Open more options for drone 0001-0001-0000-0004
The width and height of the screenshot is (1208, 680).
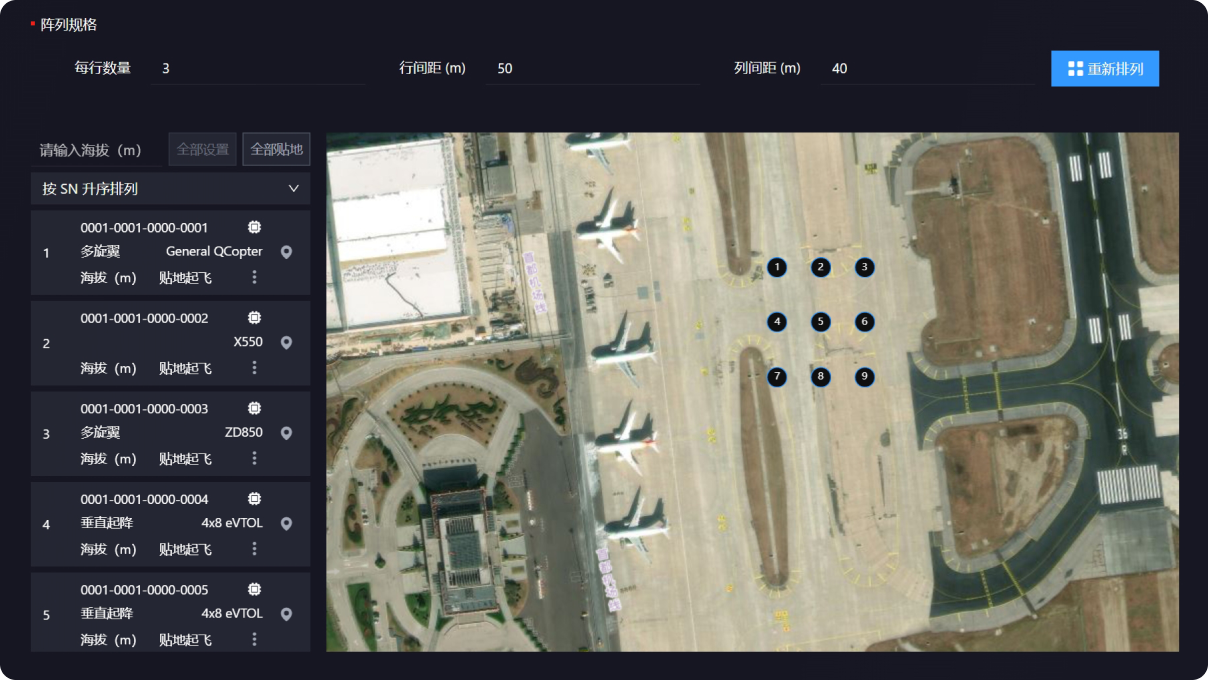[x=254, y=548]
